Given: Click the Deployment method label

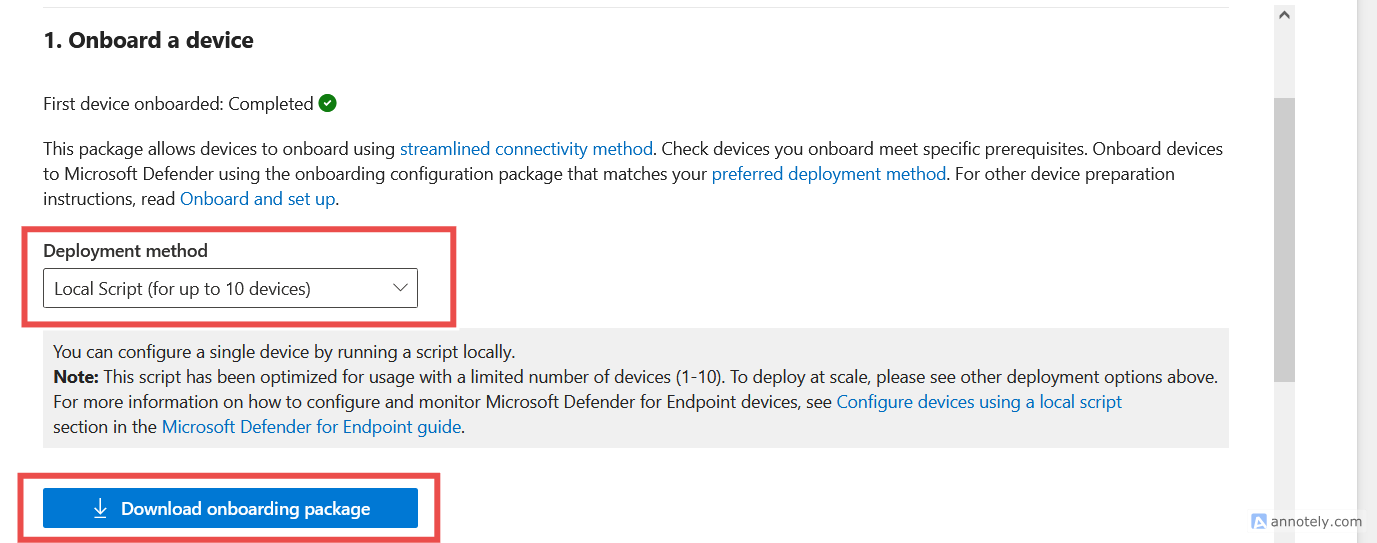Looking at the screenshot, I should tap(125, 251).
